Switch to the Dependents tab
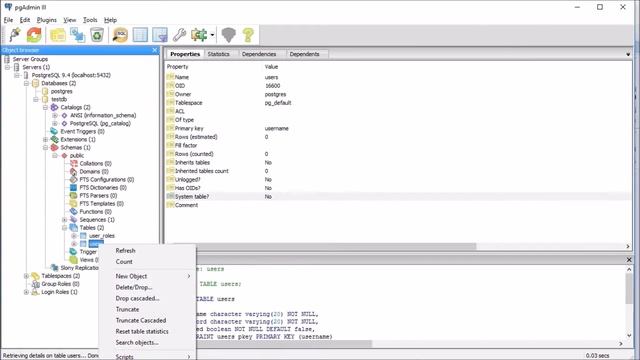This screenshot has width=640, height=360. tap(304, 54)
